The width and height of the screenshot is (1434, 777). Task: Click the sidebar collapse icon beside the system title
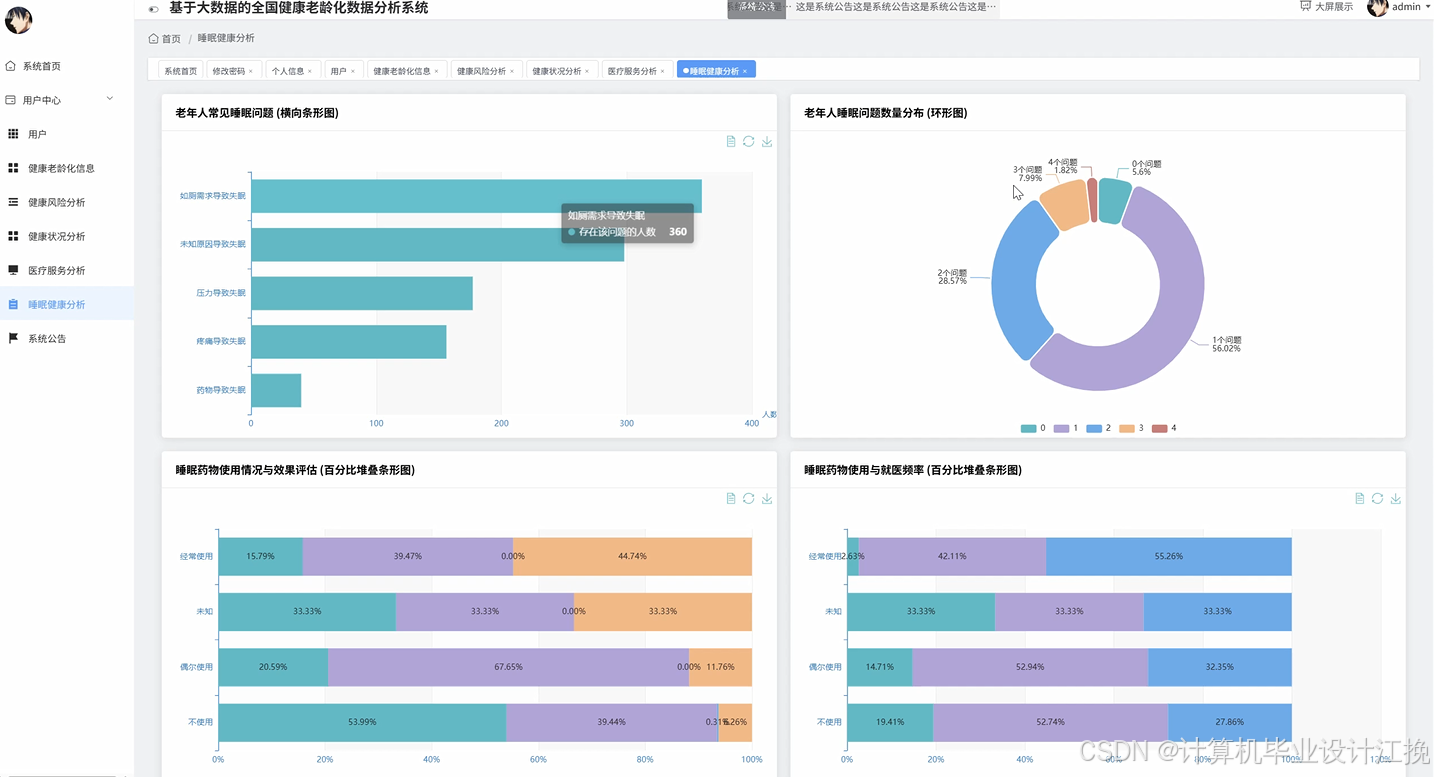tap(153, 9)
